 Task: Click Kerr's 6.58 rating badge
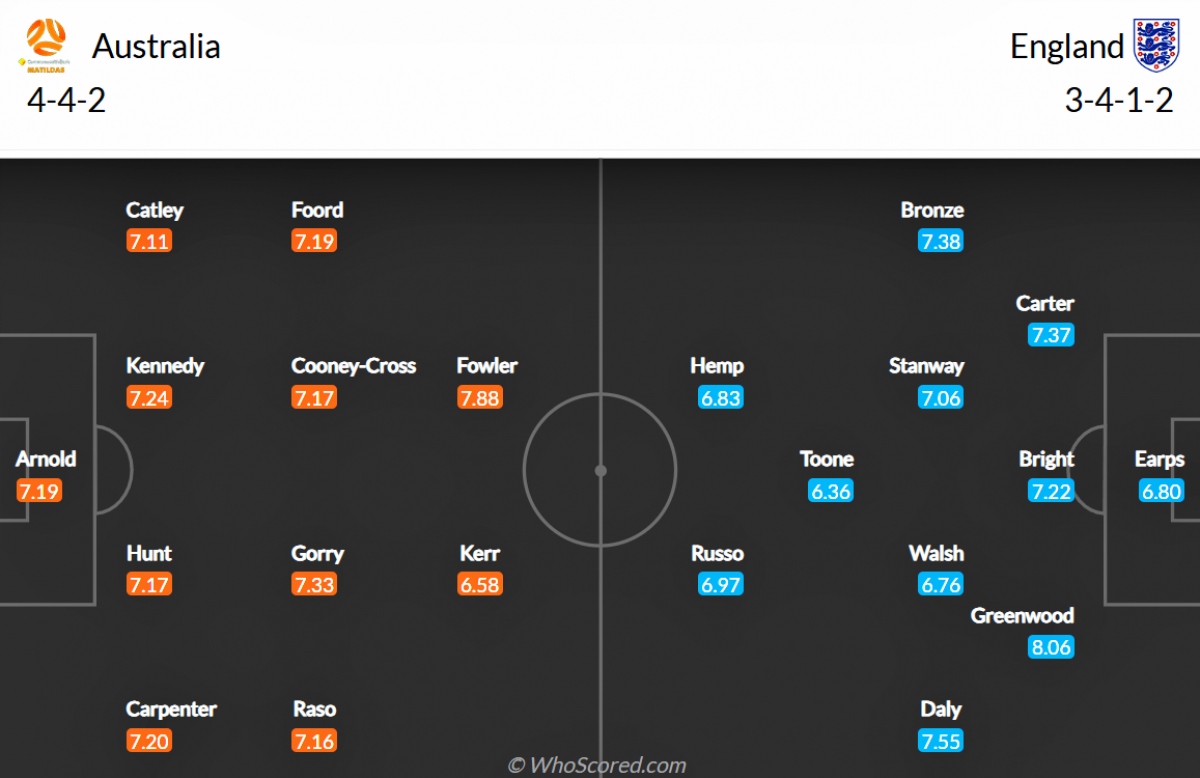pos(480,584)
